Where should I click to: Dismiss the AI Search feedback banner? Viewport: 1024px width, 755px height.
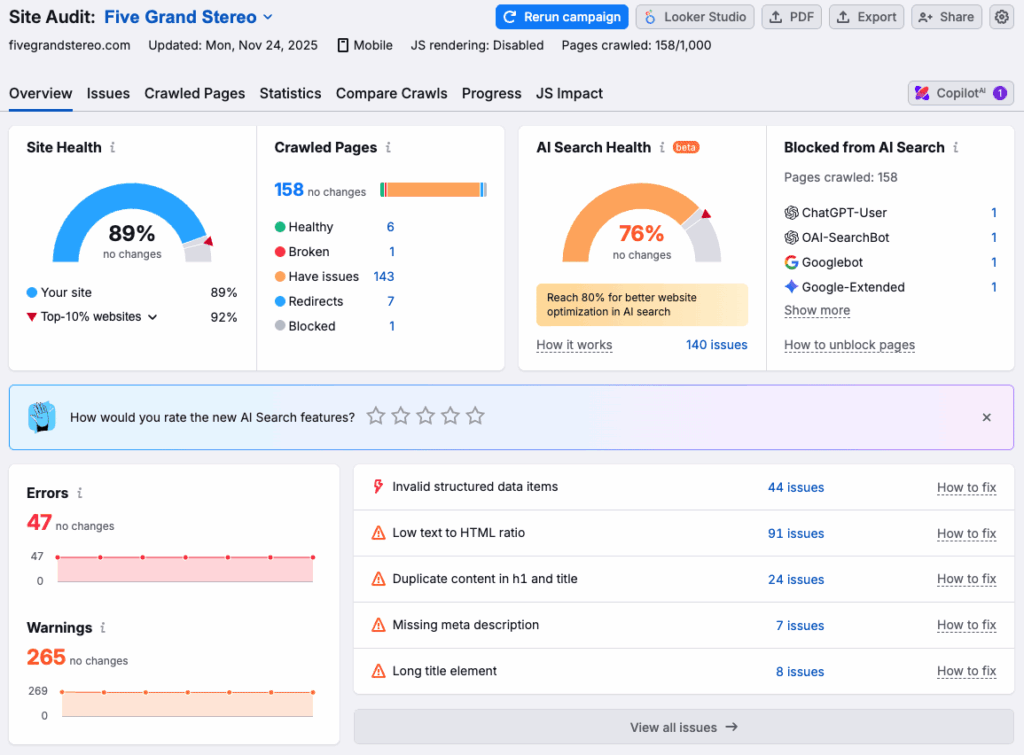point(986,417)
